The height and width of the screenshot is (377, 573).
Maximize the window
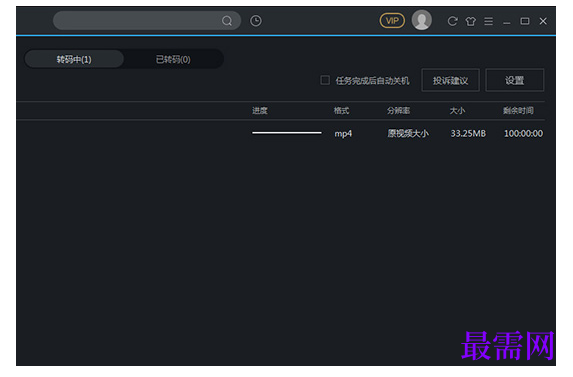point(525,21)
